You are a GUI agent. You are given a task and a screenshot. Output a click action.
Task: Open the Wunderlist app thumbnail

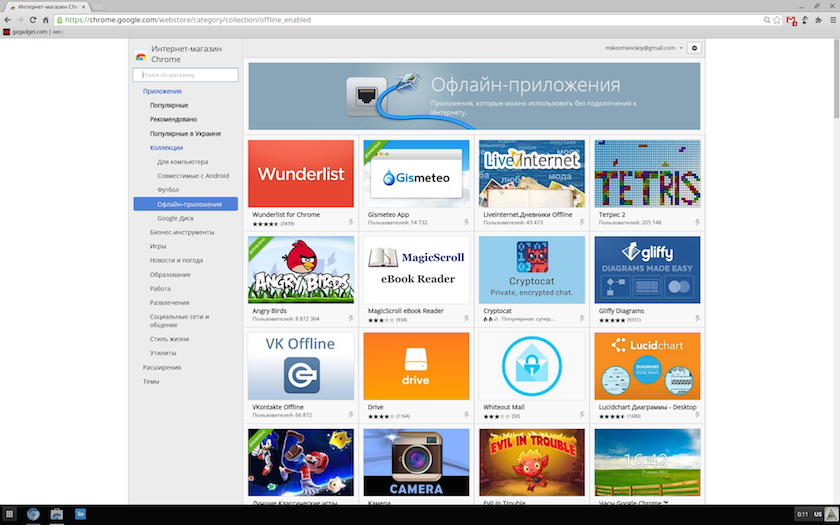pos(301,174)
